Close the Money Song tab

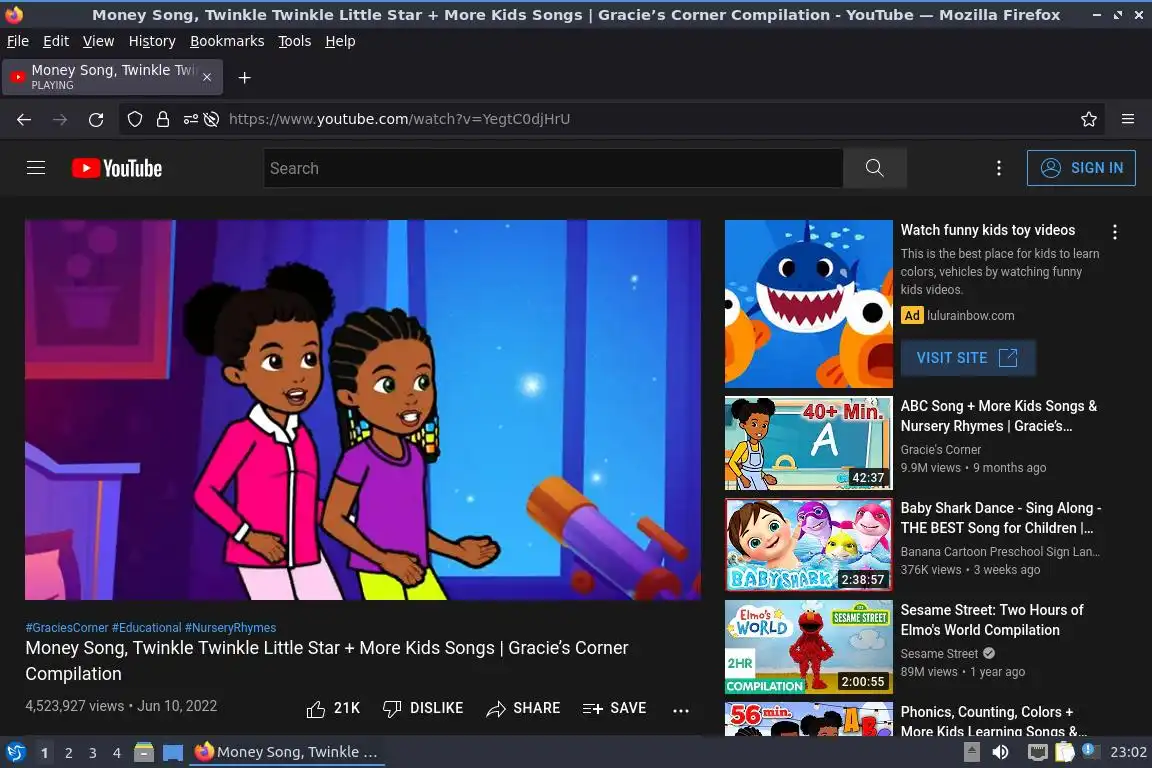point(207,77)
